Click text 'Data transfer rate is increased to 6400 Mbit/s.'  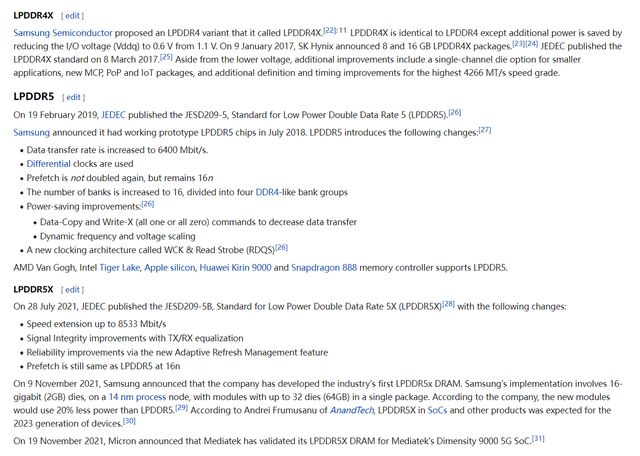click(x=117, y=150)
